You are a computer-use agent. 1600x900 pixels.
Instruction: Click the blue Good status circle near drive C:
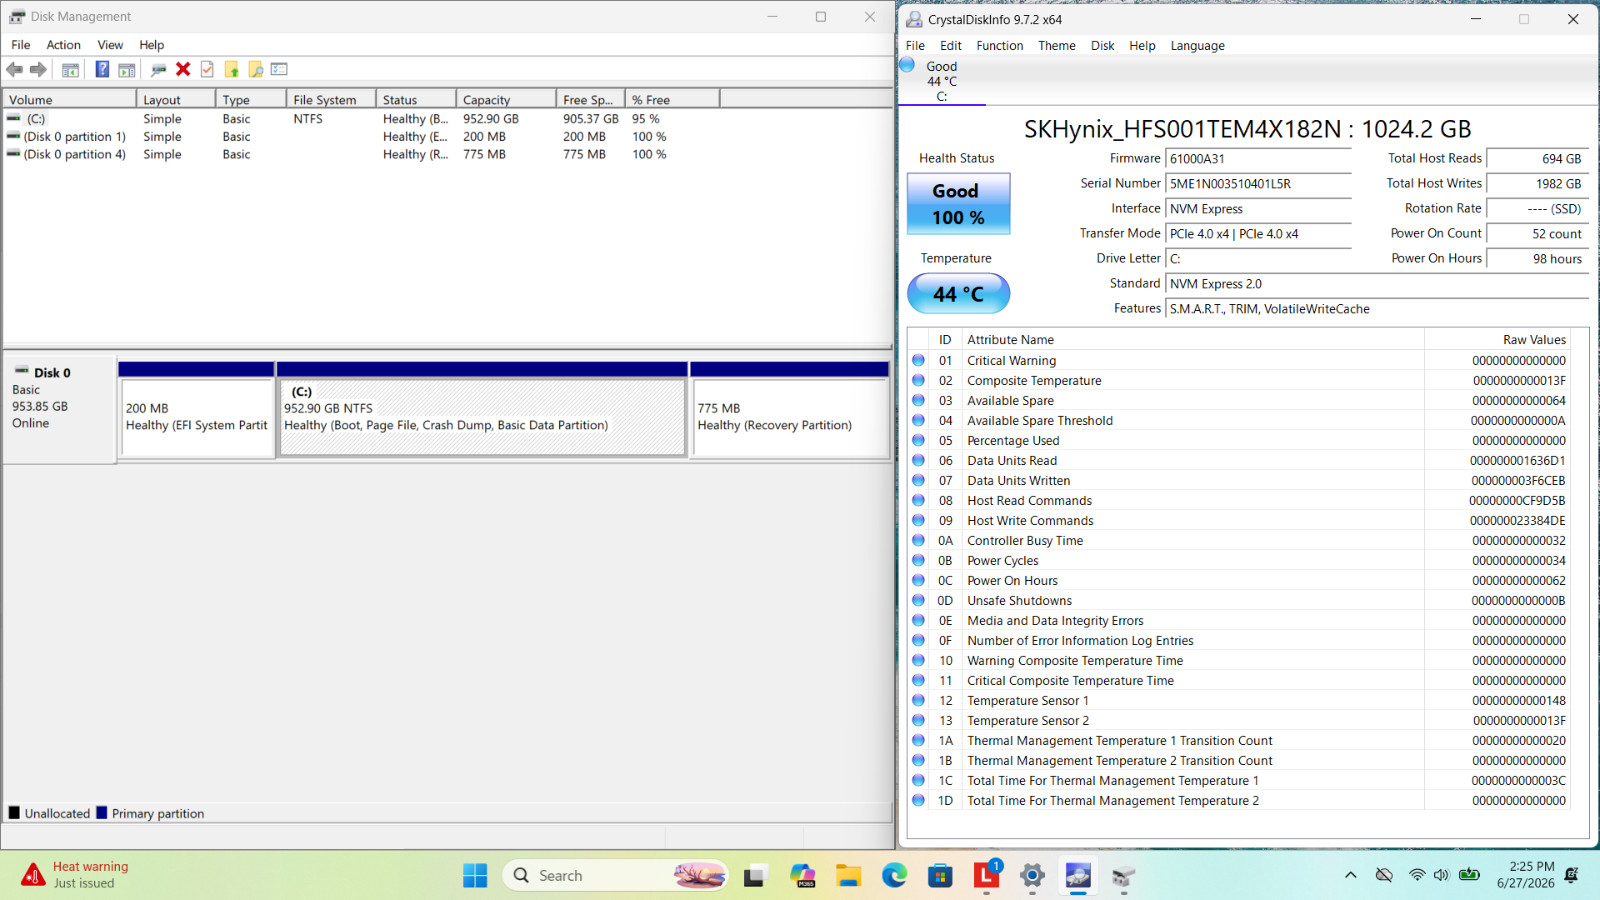coord(907,65)
